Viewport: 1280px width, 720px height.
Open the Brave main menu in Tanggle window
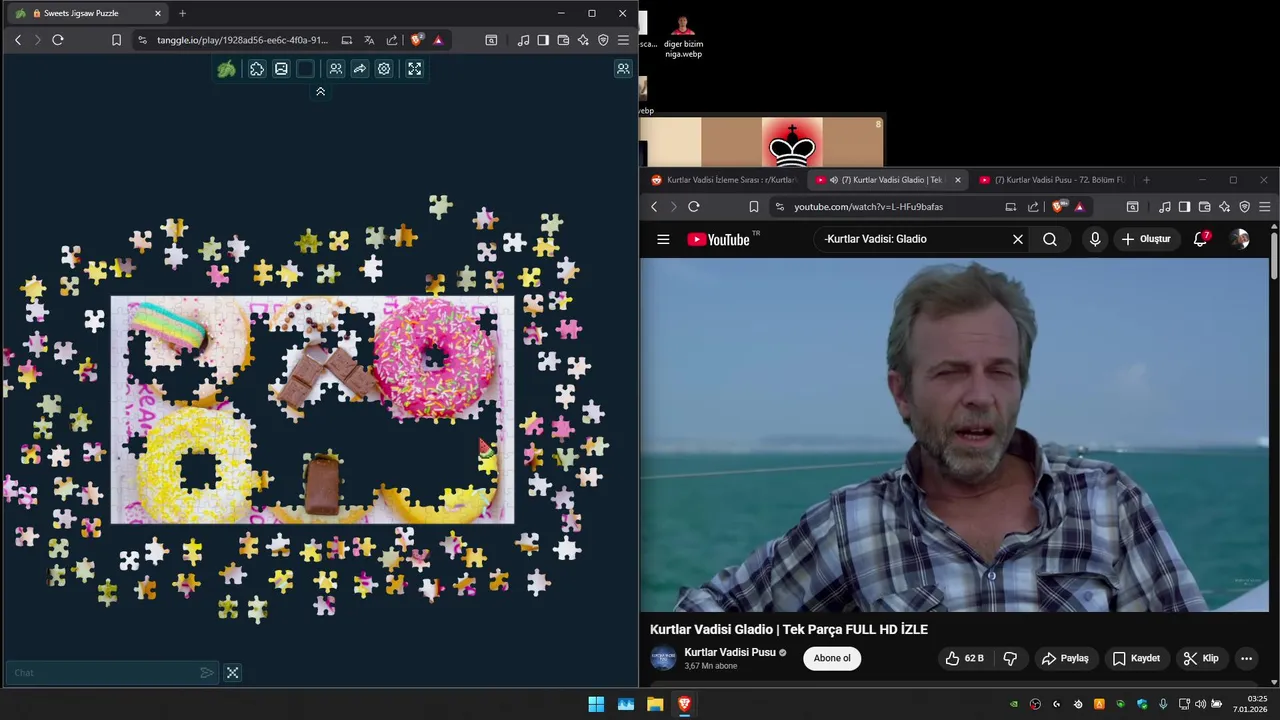click(x=623, y=40)
